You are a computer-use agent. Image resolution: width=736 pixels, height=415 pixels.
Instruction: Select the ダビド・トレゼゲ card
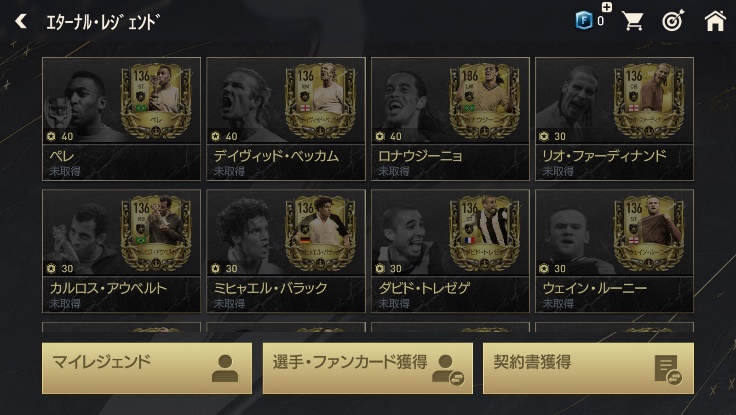point(450,251)
